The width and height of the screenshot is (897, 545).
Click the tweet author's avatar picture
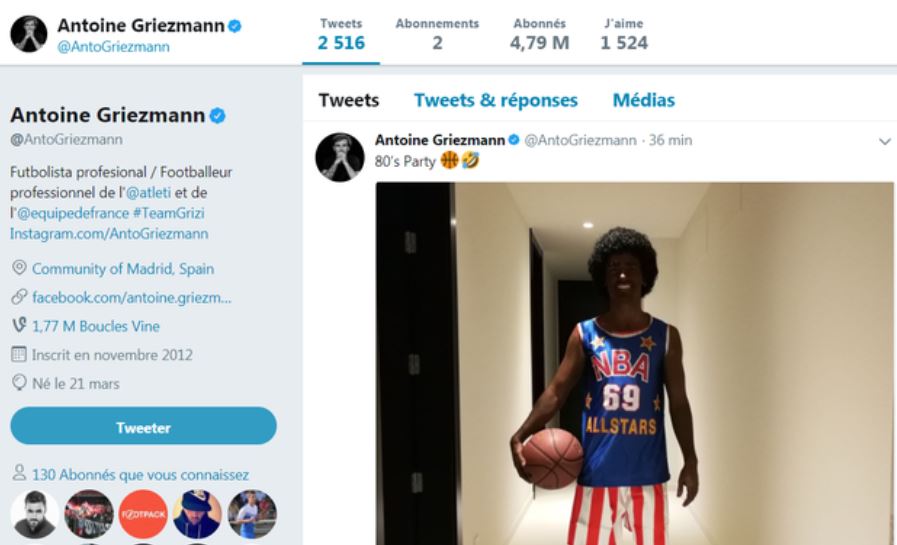[x=339, y=157]
